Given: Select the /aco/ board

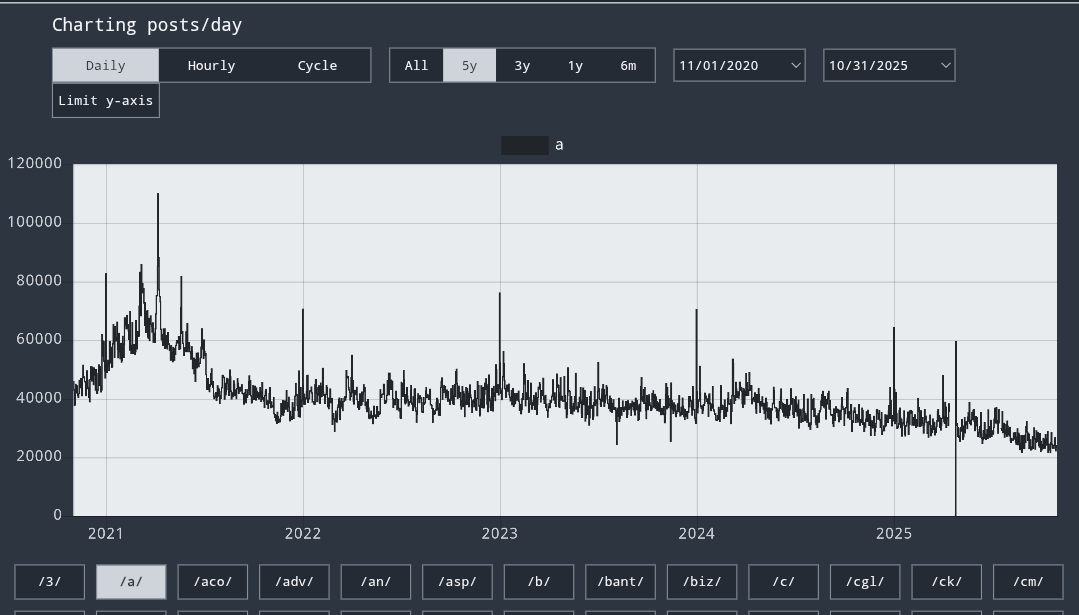Looking at the screenshot, I should coord(213,582).
